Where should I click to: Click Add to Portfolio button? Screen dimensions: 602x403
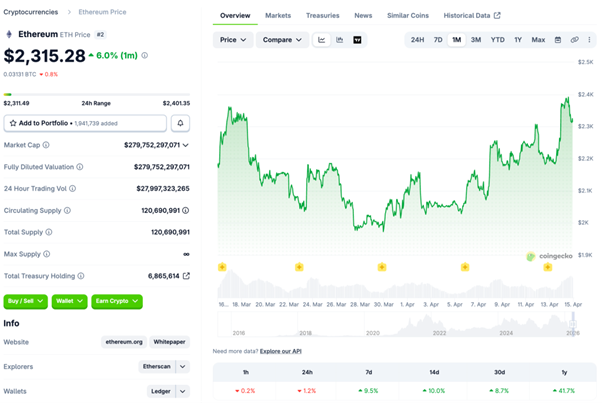[85, 123]
